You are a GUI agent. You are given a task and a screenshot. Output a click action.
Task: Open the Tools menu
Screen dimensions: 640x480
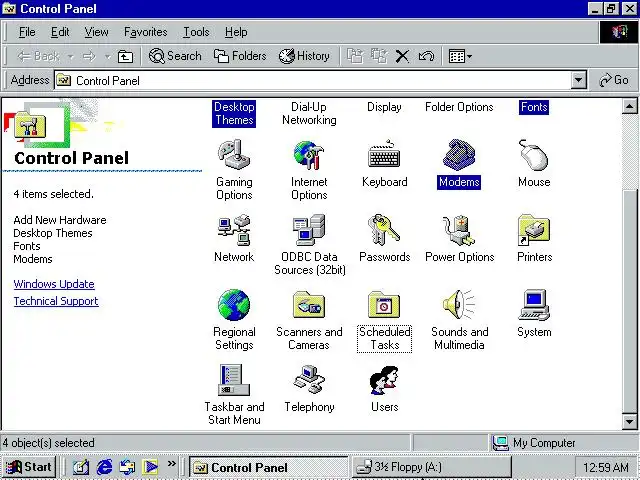pyautogui.click(x=196, y=32)
